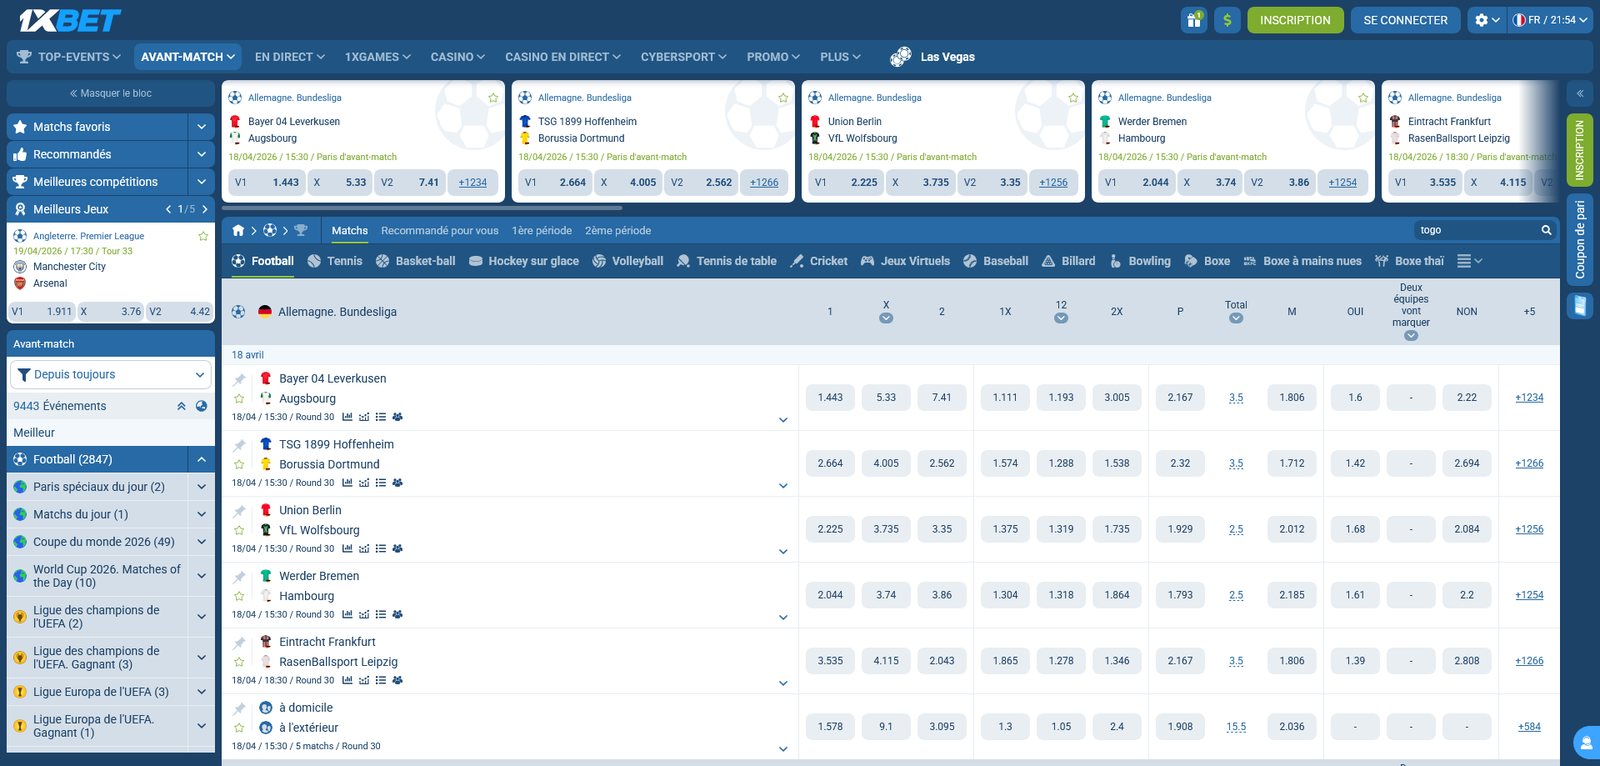Click football icon in Allemagne Bundesliga header
The image size is (1600, 766).
pos(238,312)
